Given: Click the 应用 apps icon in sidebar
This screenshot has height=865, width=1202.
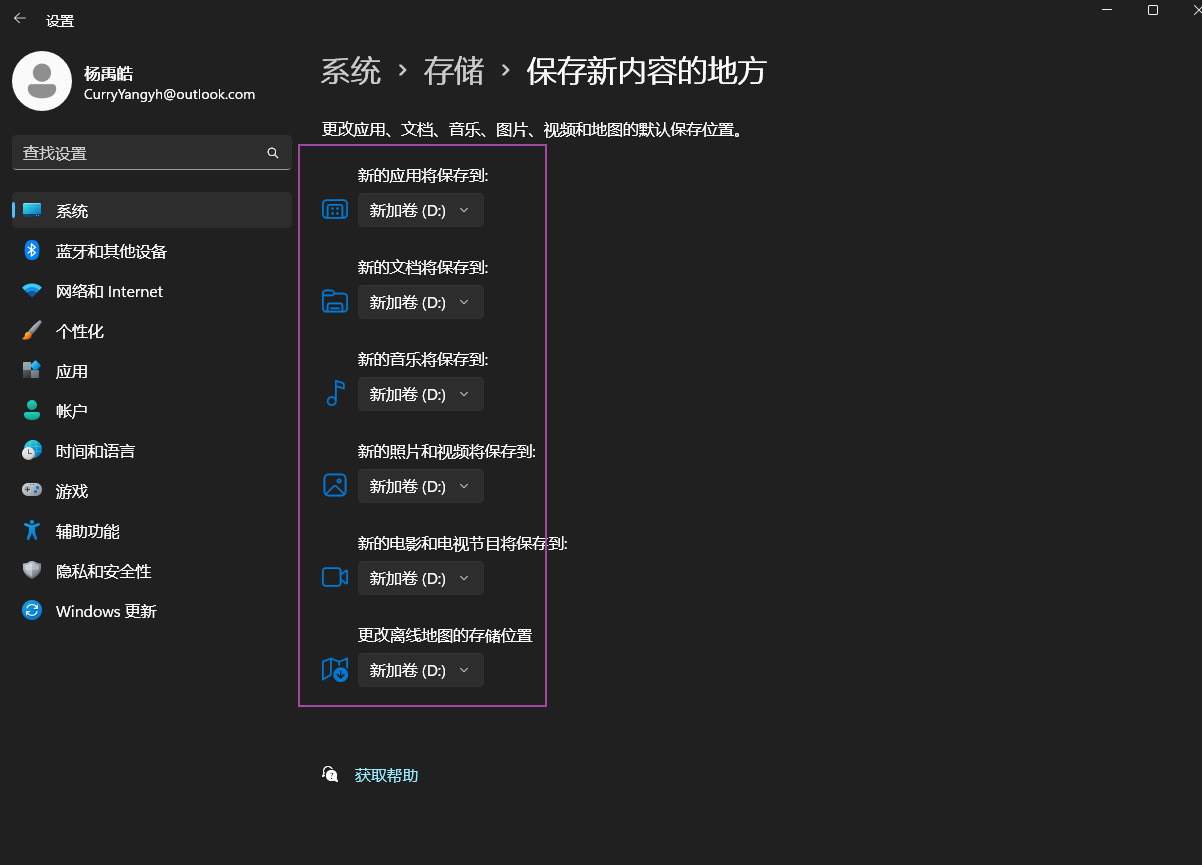Looking at the screenshot, I should 32,370.
